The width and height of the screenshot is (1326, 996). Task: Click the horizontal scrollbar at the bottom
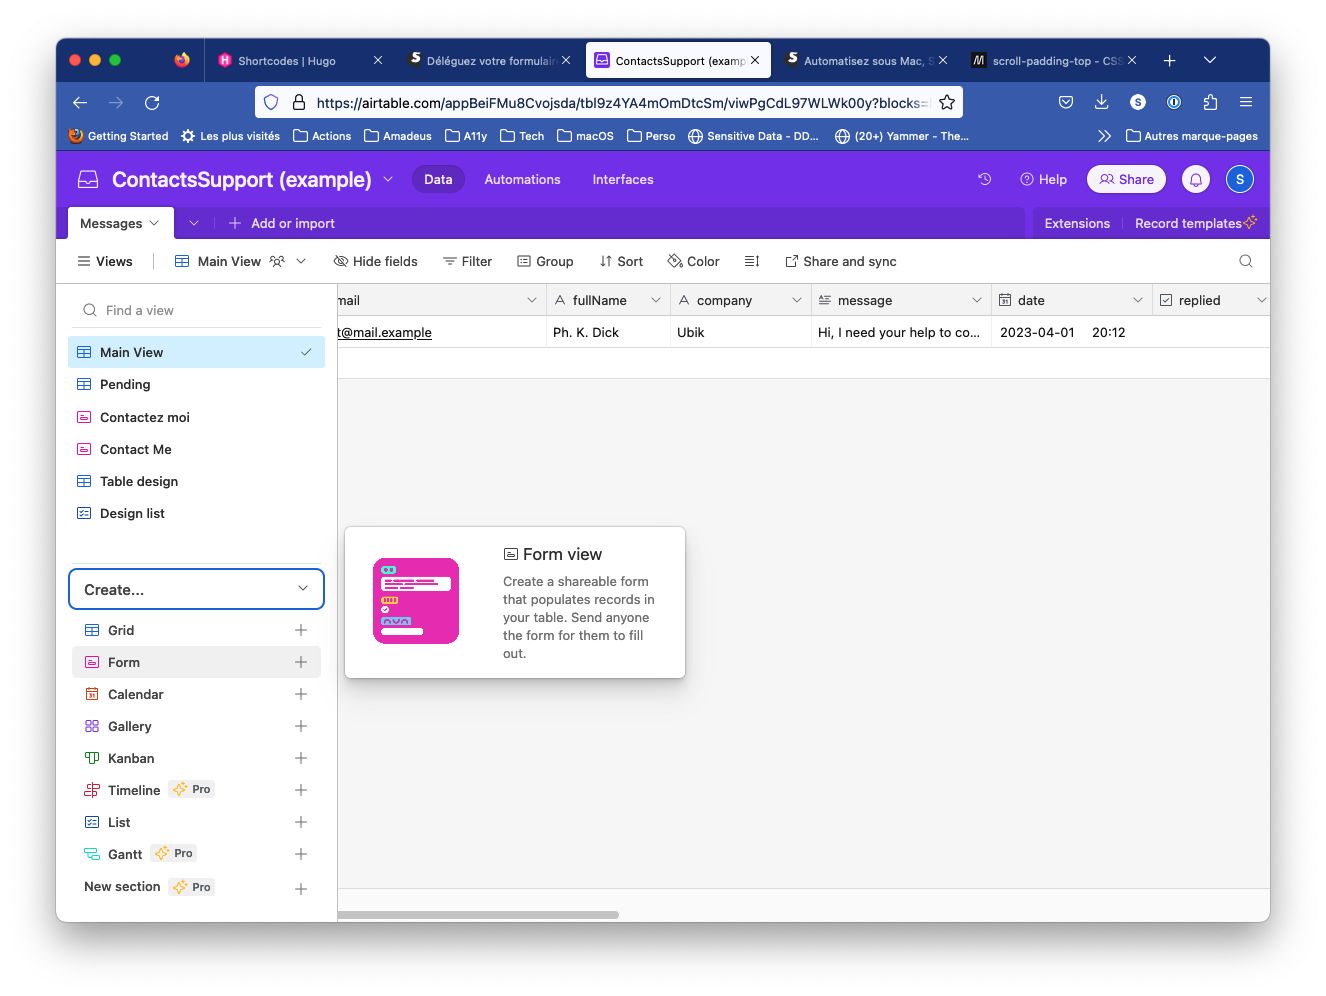pos(478,913)
